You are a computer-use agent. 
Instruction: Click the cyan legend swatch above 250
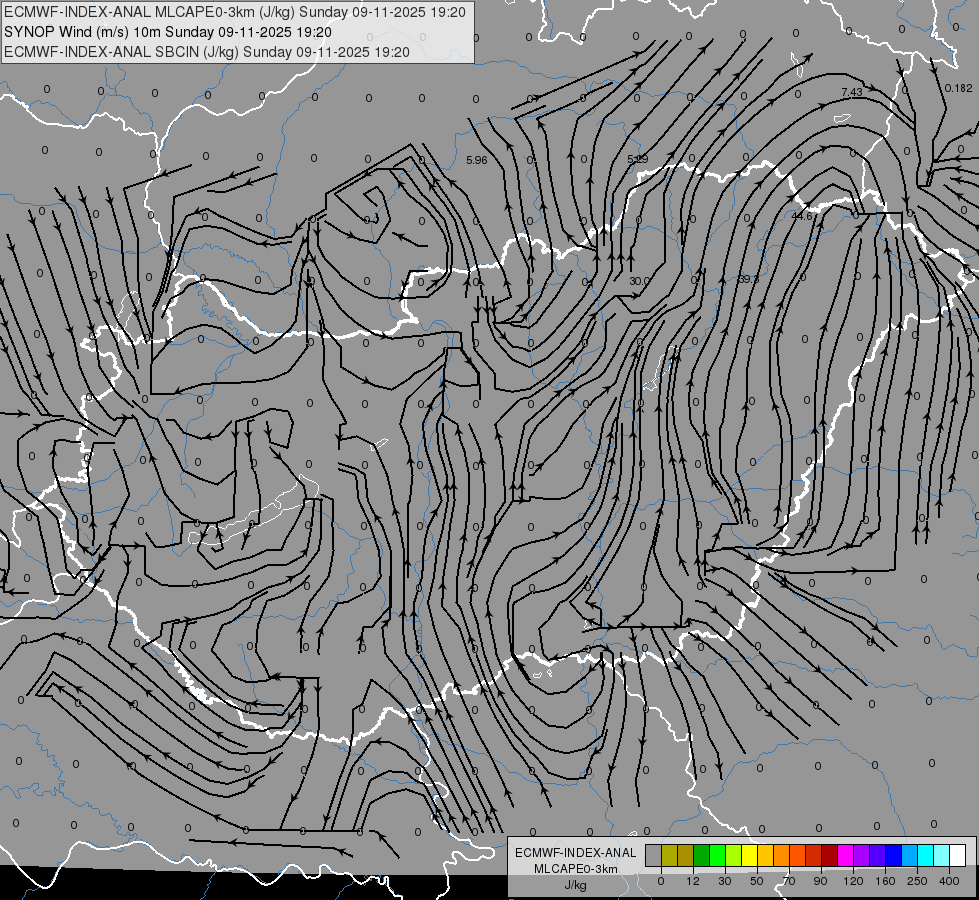925,855
